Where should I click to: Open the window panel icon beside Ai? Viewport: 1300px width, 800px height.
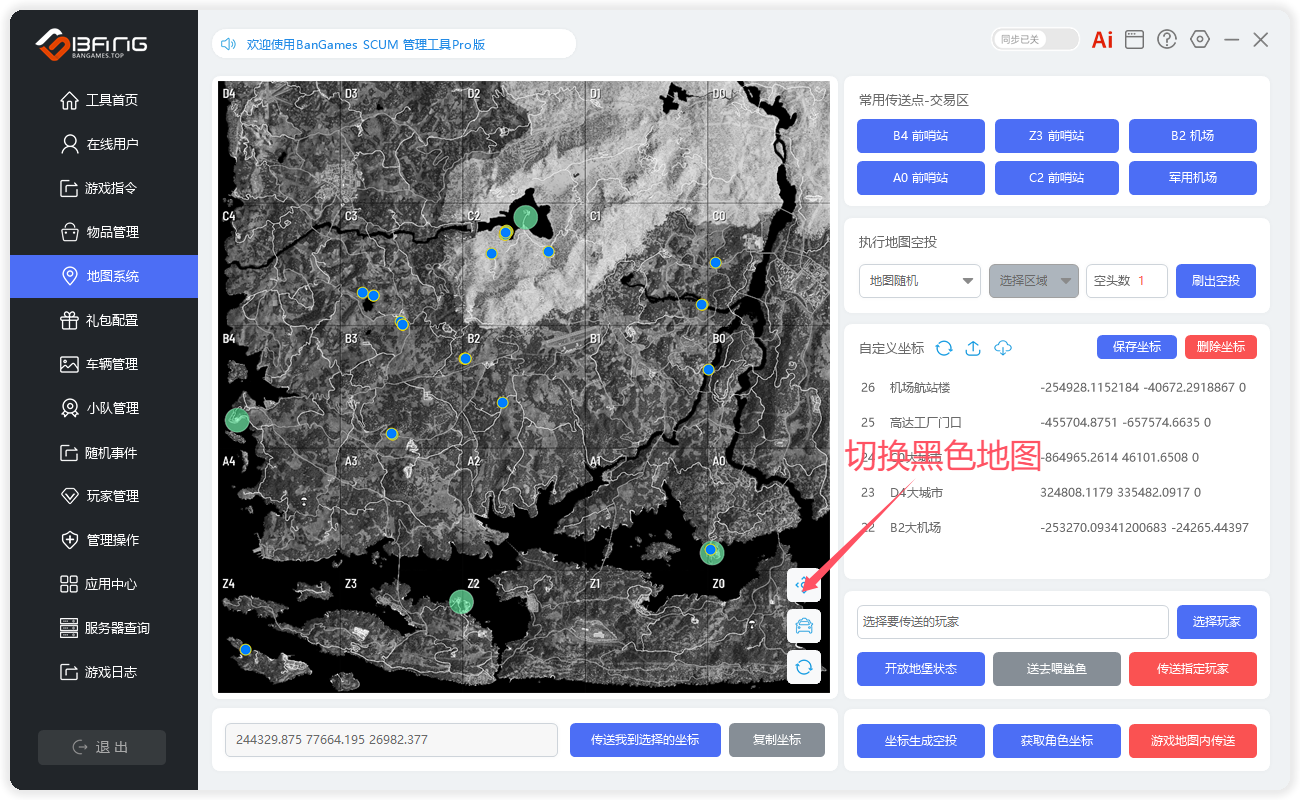(x=1134, y=40)
